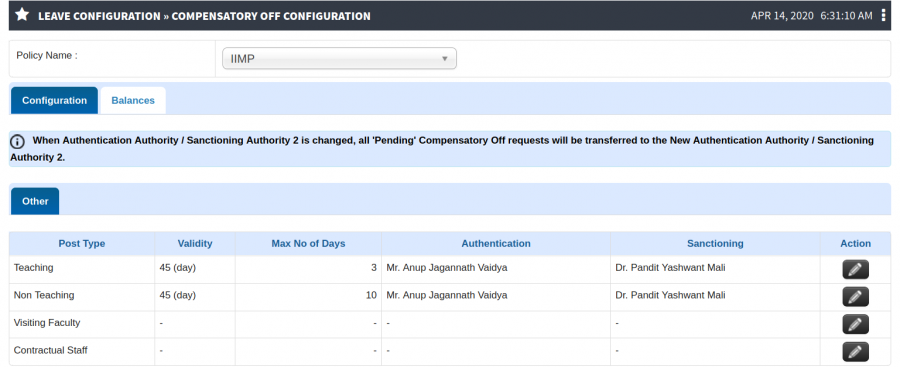
Task: Click the 6:31:10 AM time display
Action: pos(847,16)
